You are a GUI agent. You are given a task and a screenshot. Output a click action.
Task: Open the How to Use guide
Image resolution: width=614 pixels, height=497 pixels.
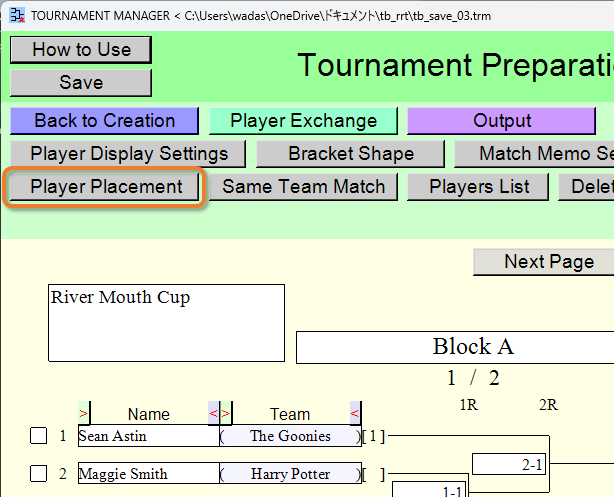coord(81,50)
